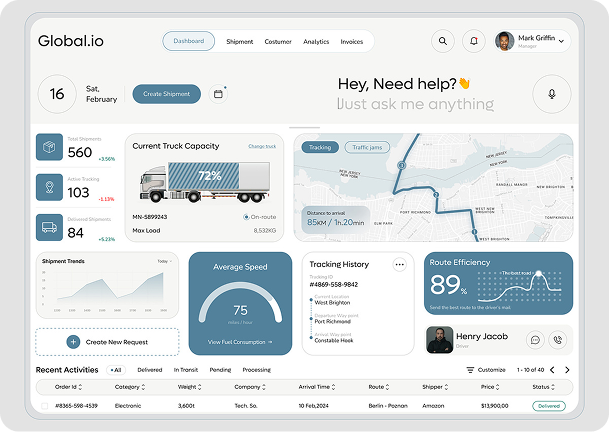This screenshot has width=610, height=432.
Task: Expand the Status column dropdown
Action: click(x=551, y=387)
